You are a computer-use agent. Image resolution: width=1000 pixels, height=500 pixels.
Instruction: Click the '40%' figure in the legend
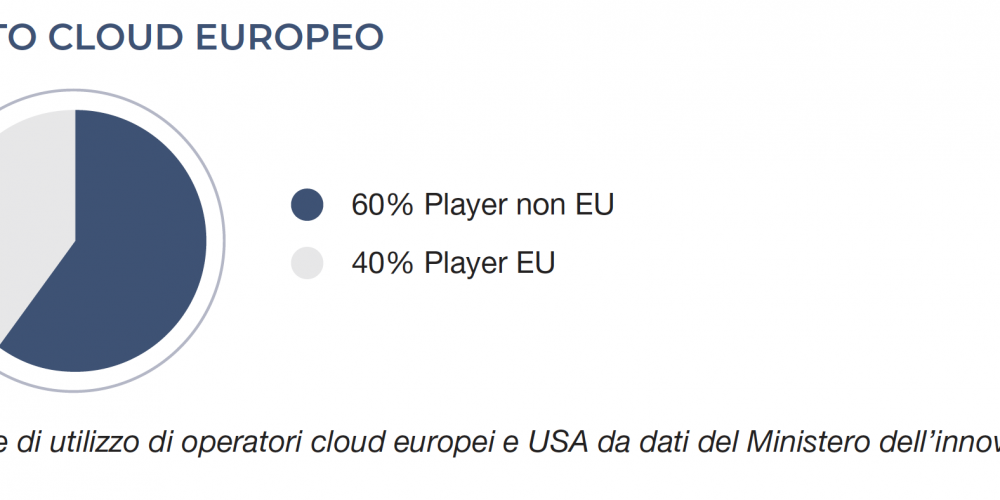(x=383, y=263)
